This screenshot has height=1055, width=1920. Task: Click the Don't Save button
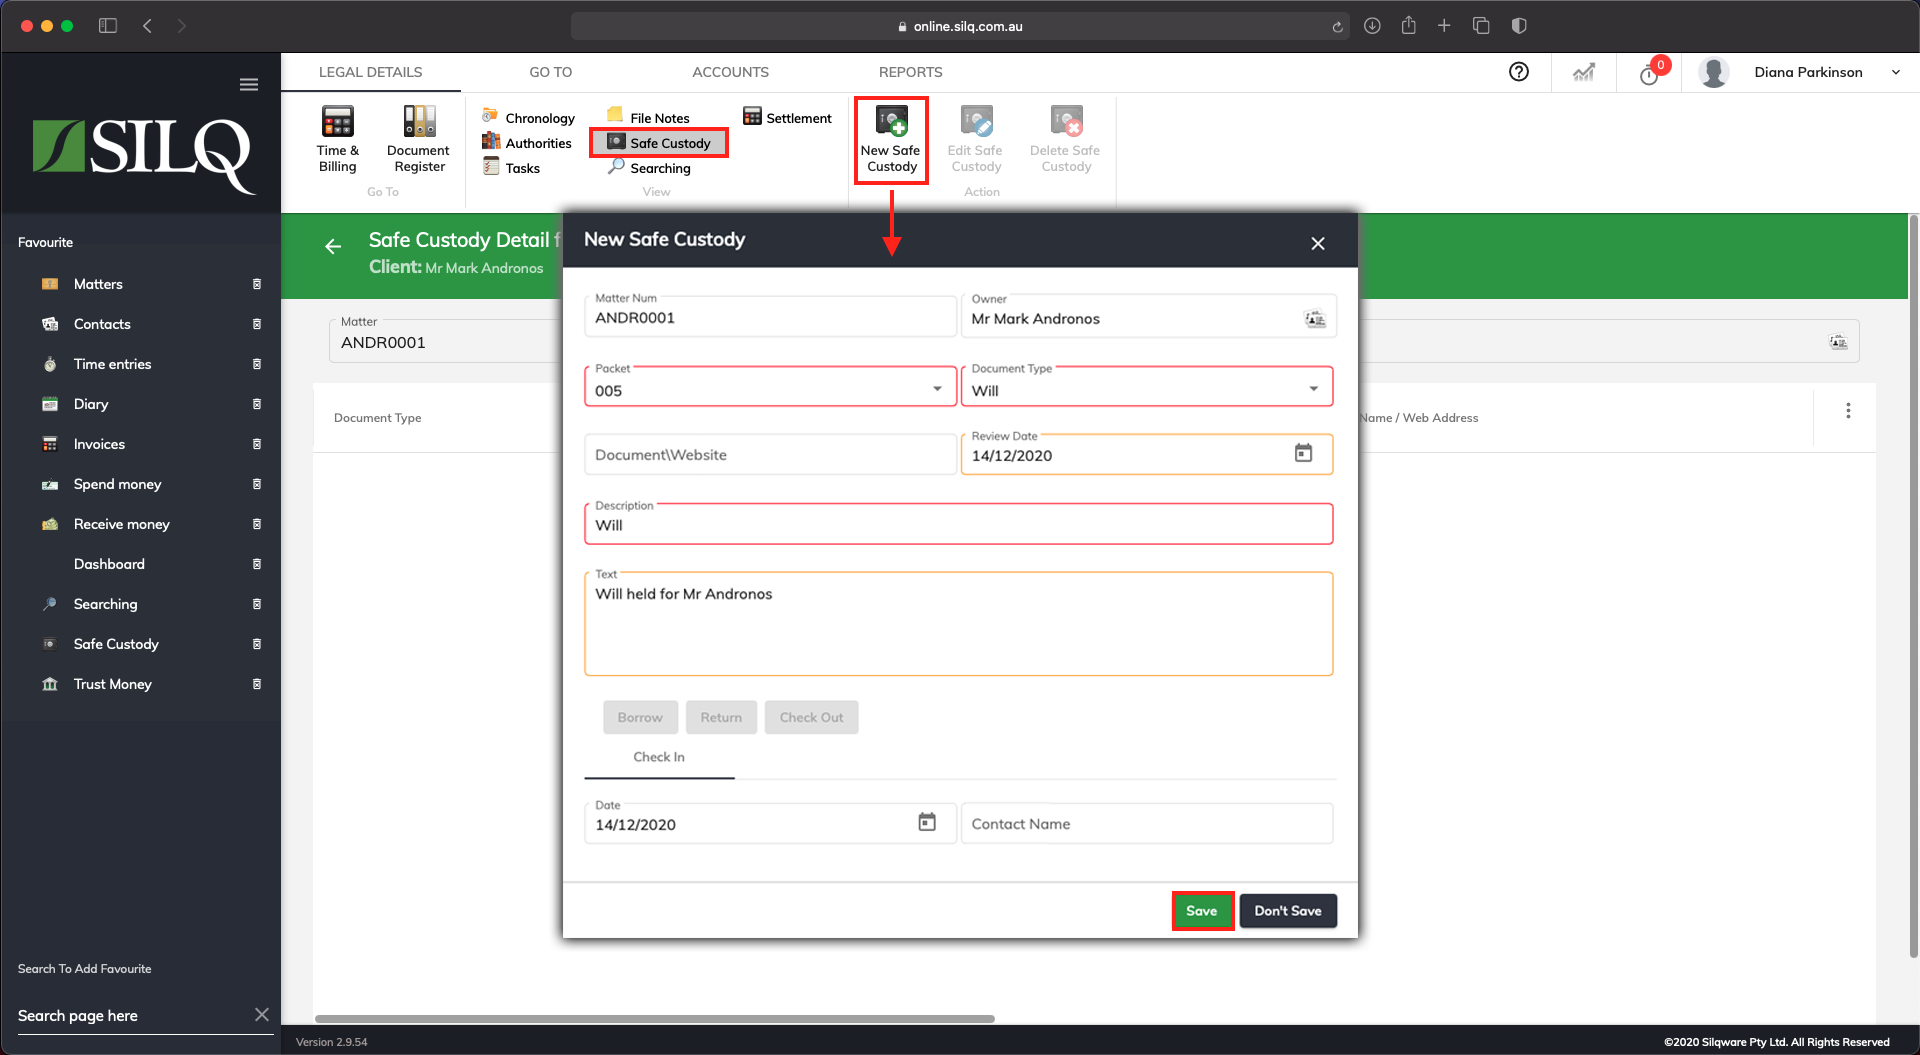pyautogui.click(x=1288, y=910)
